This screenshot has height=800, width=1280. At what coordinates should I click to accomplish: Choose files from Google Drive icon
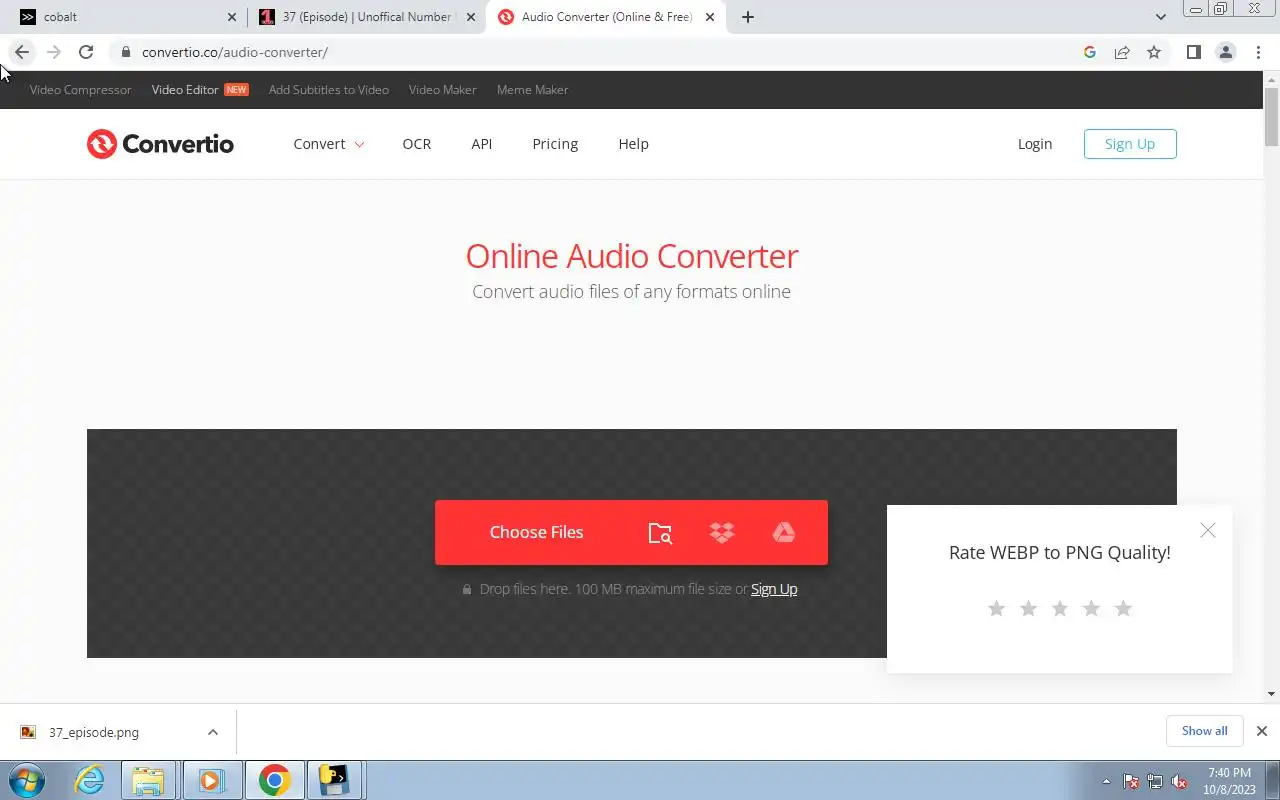click(x=784, y=533)
